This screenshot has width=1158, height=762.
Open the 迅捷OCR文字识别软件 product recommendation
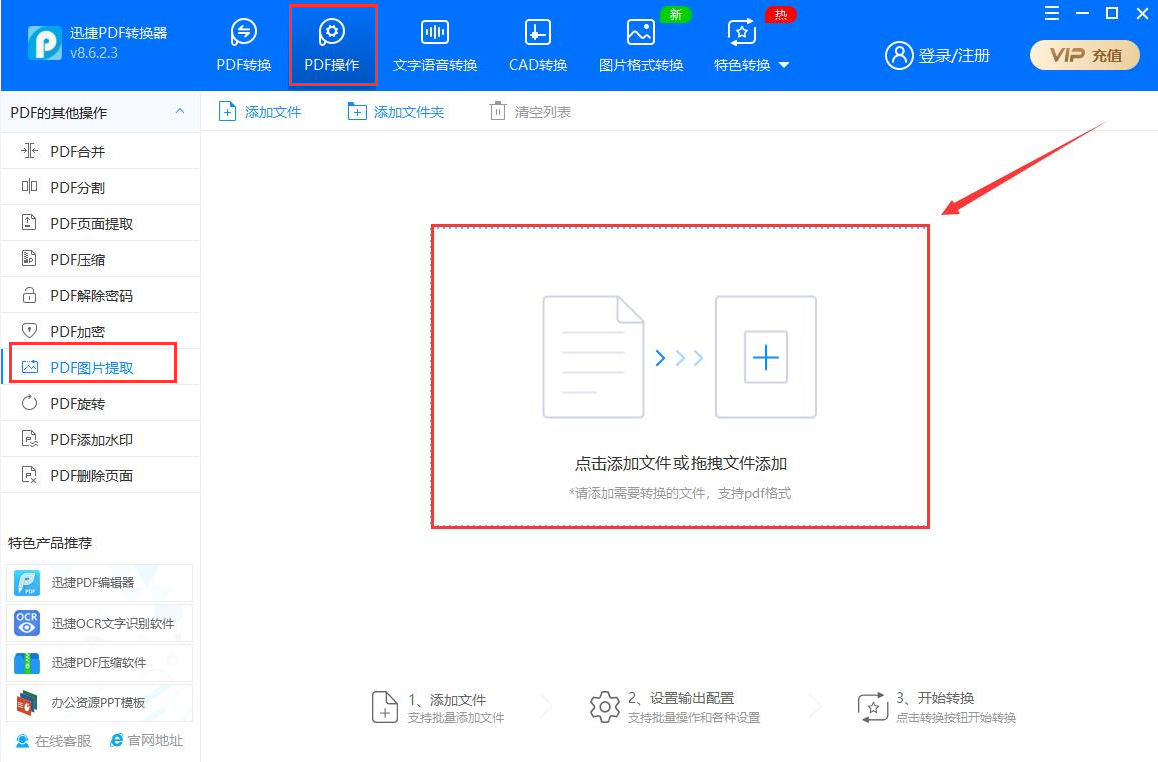99,623
